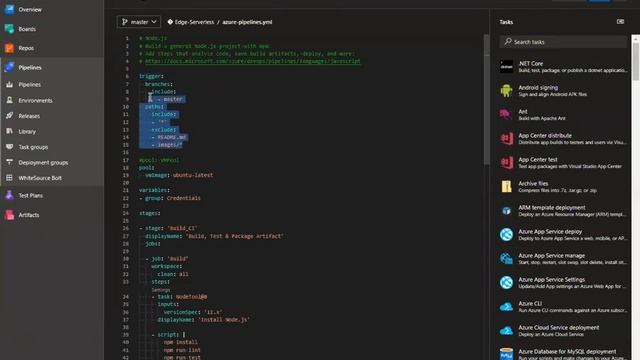Screen dimensions: 640x360
Task: Open the Library icon in sidebar
Action: [x=9, y=131]
